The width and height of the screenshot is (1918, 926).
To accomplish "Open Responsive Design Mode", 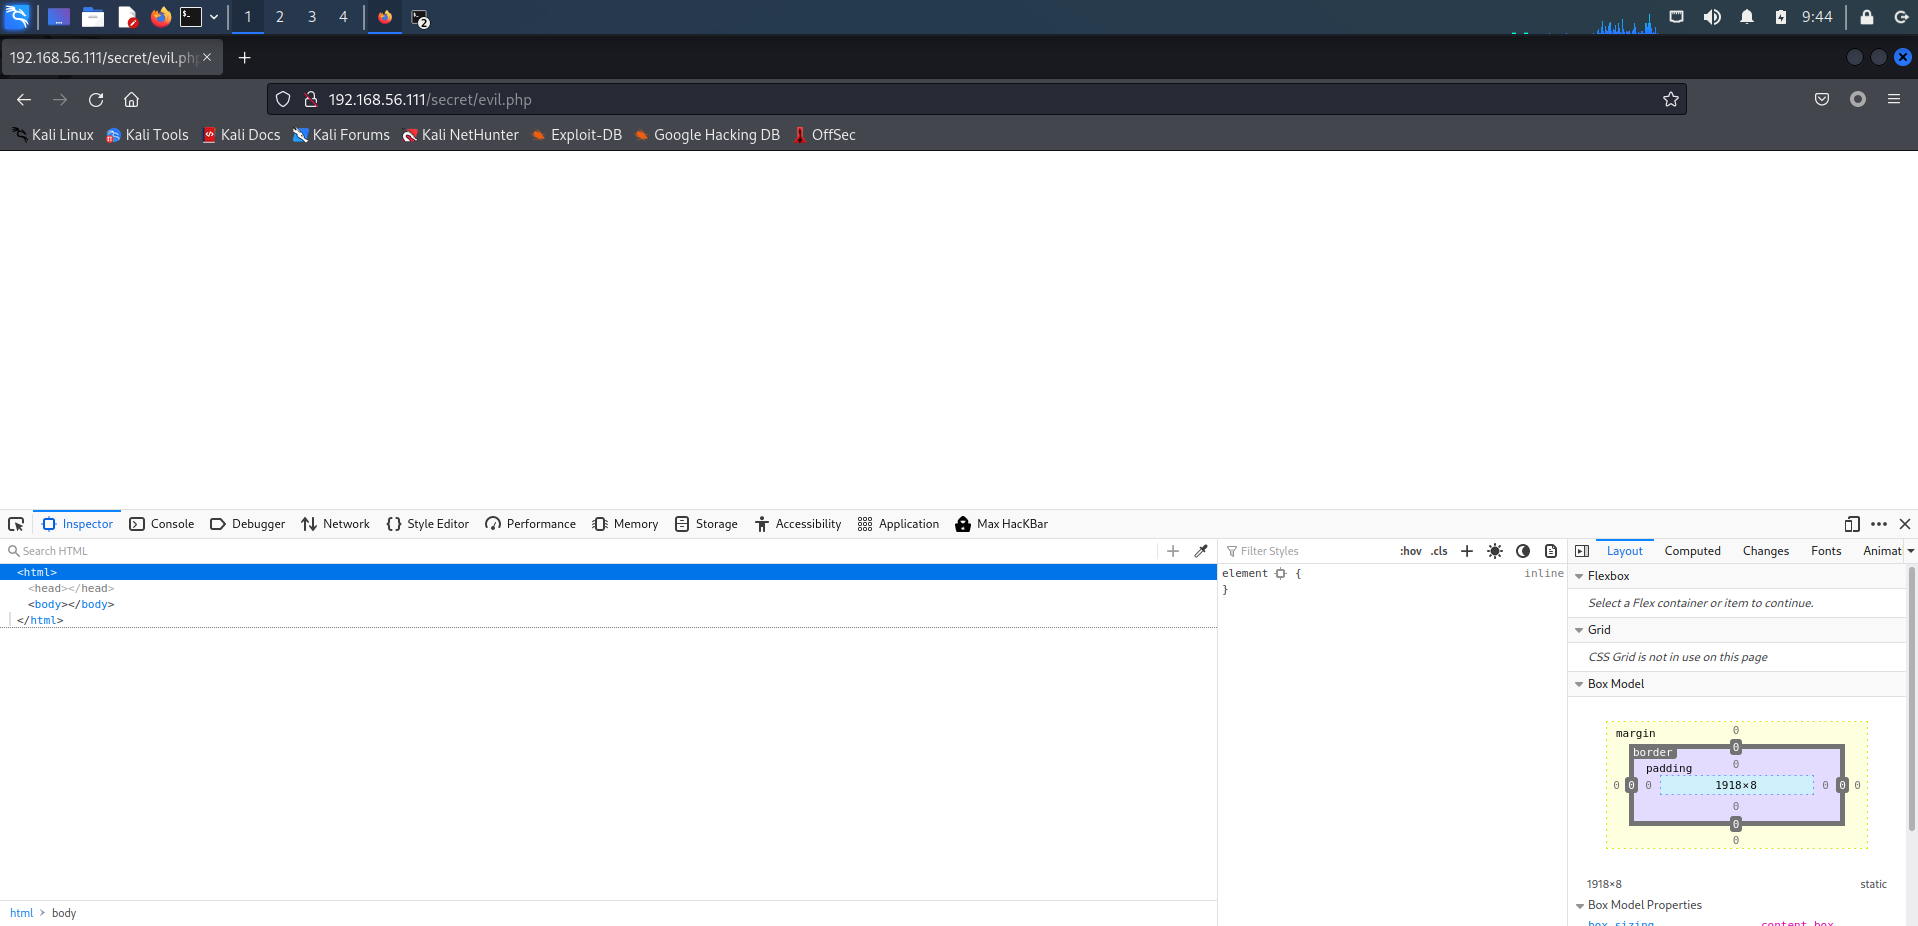I will (x=1852, y=524).
